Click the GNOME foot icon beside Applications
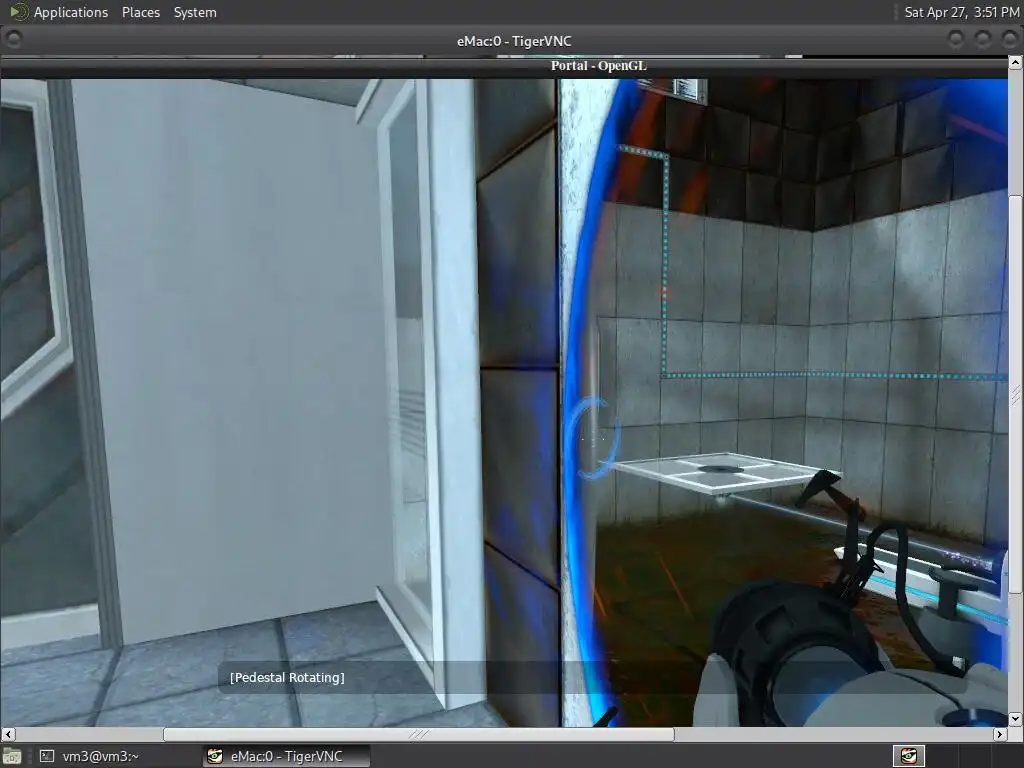1024x768 pixels. 18,12
